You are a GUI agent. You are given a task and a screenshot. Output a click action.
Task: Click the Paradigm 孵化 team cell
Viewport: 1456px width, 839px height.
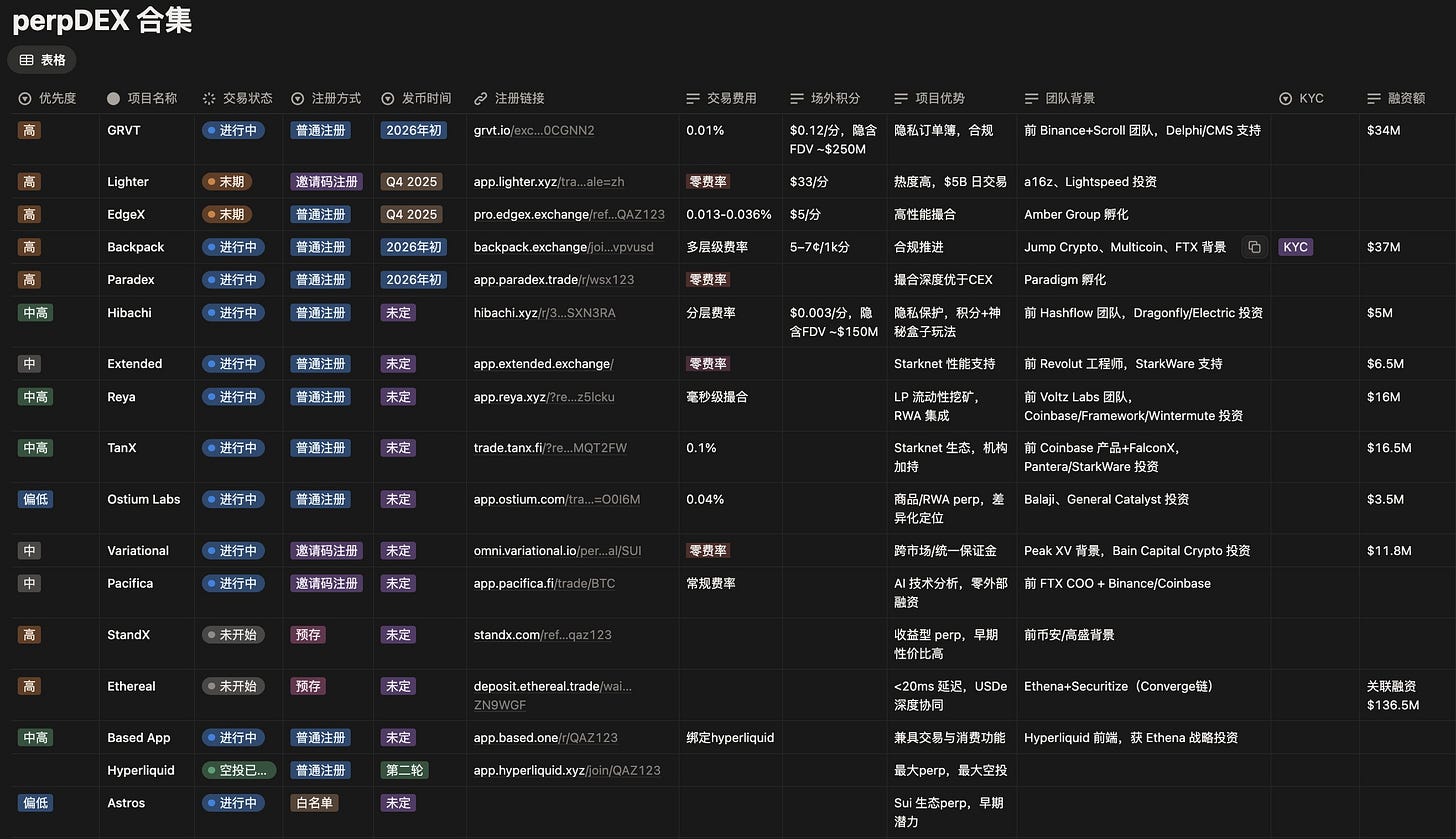tap(1144, 280)
